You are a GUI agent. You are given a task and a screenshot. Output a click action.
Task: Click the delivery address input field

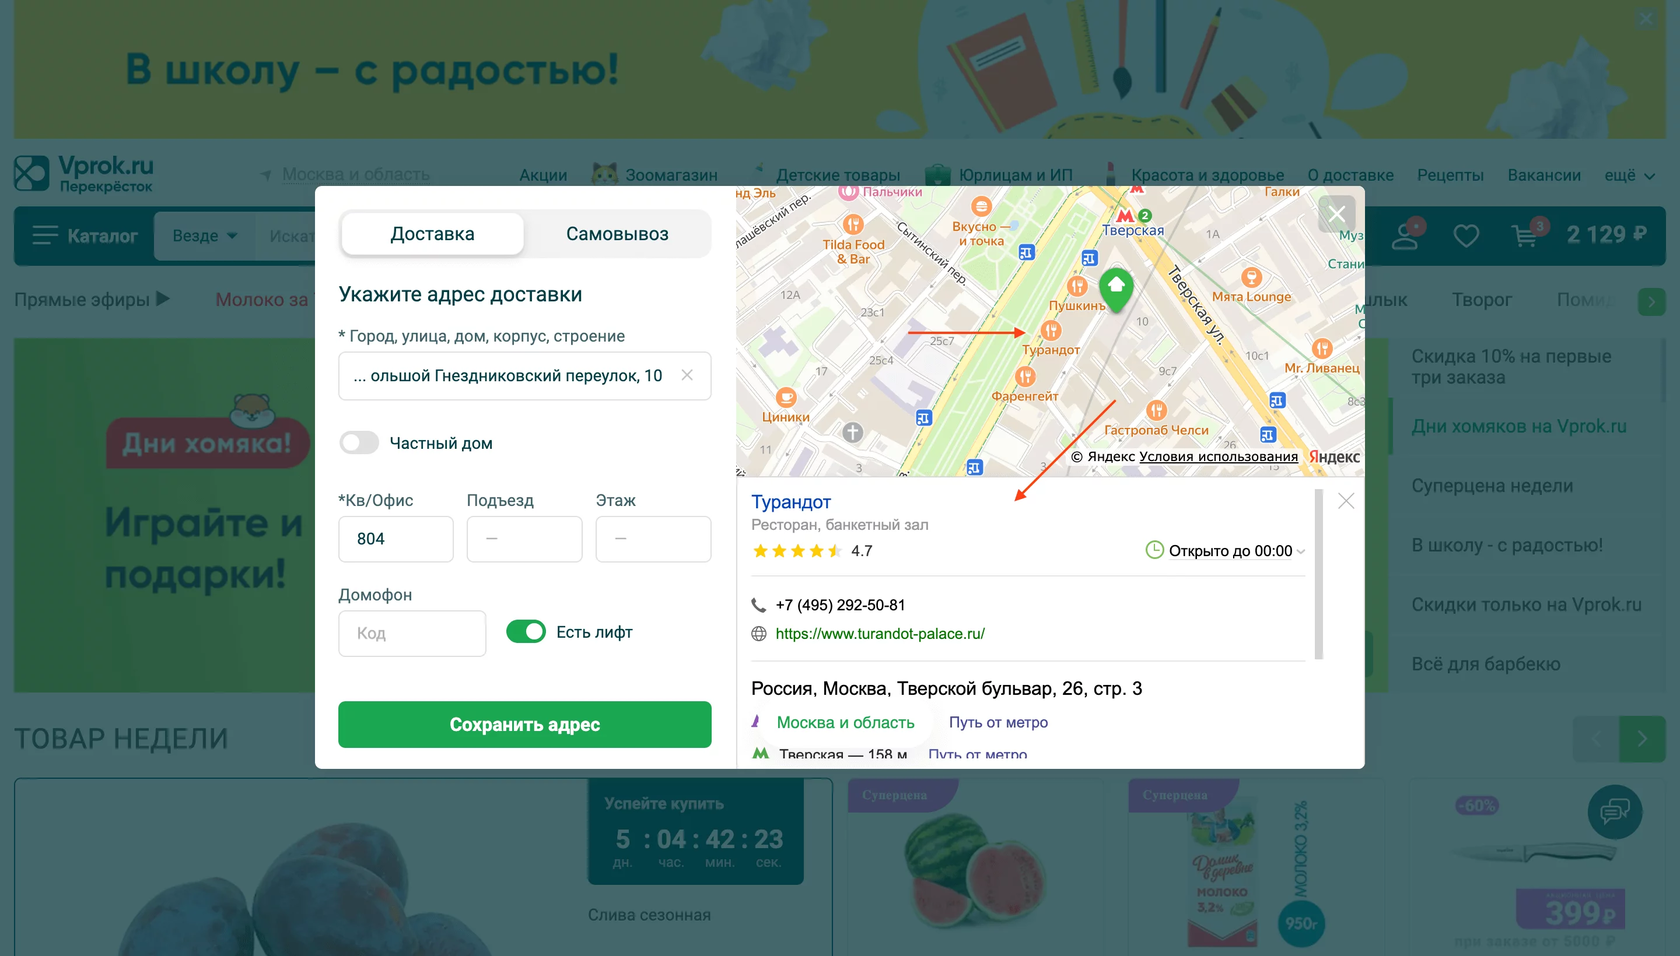[525, 376]
